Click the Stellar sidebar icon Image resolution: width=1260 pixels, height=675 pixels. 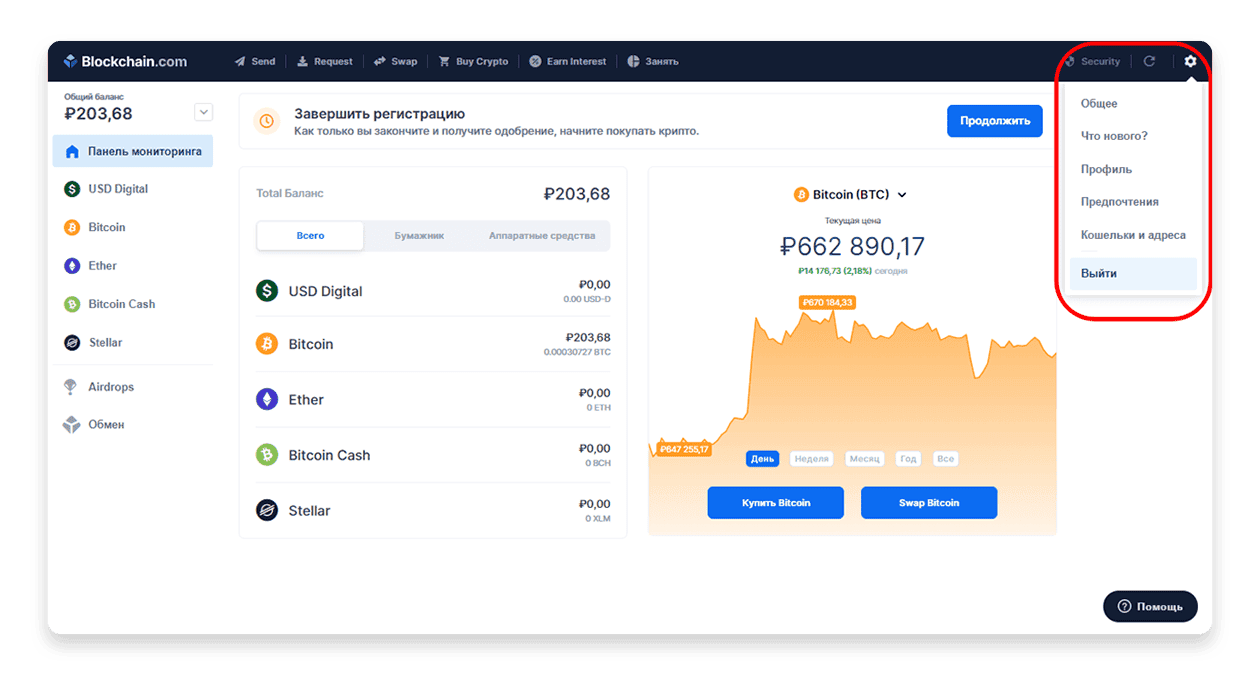[x=72, y=343]
